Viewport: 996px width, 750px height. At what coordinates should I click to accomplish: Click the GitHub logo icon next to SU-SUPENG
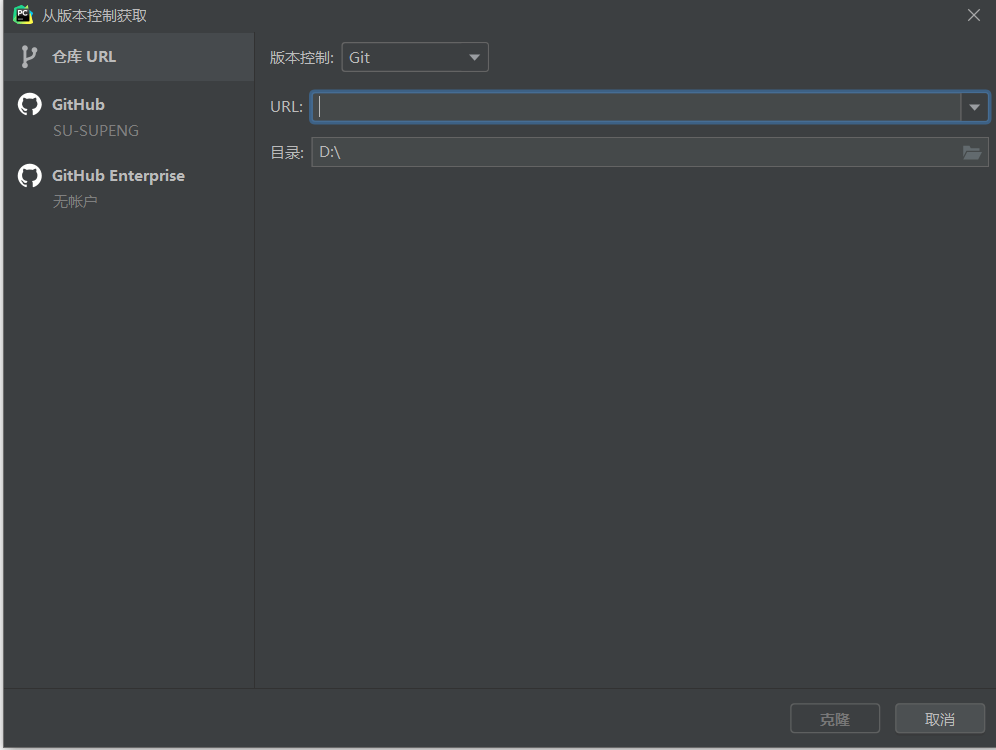click(29, 105)
